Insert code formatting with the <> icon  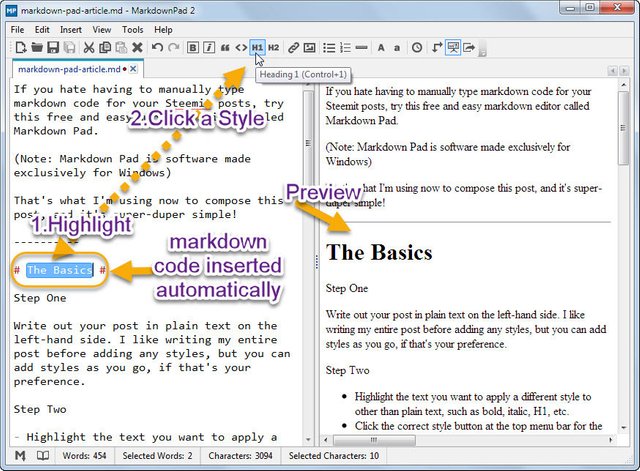[x=241, y=47]
